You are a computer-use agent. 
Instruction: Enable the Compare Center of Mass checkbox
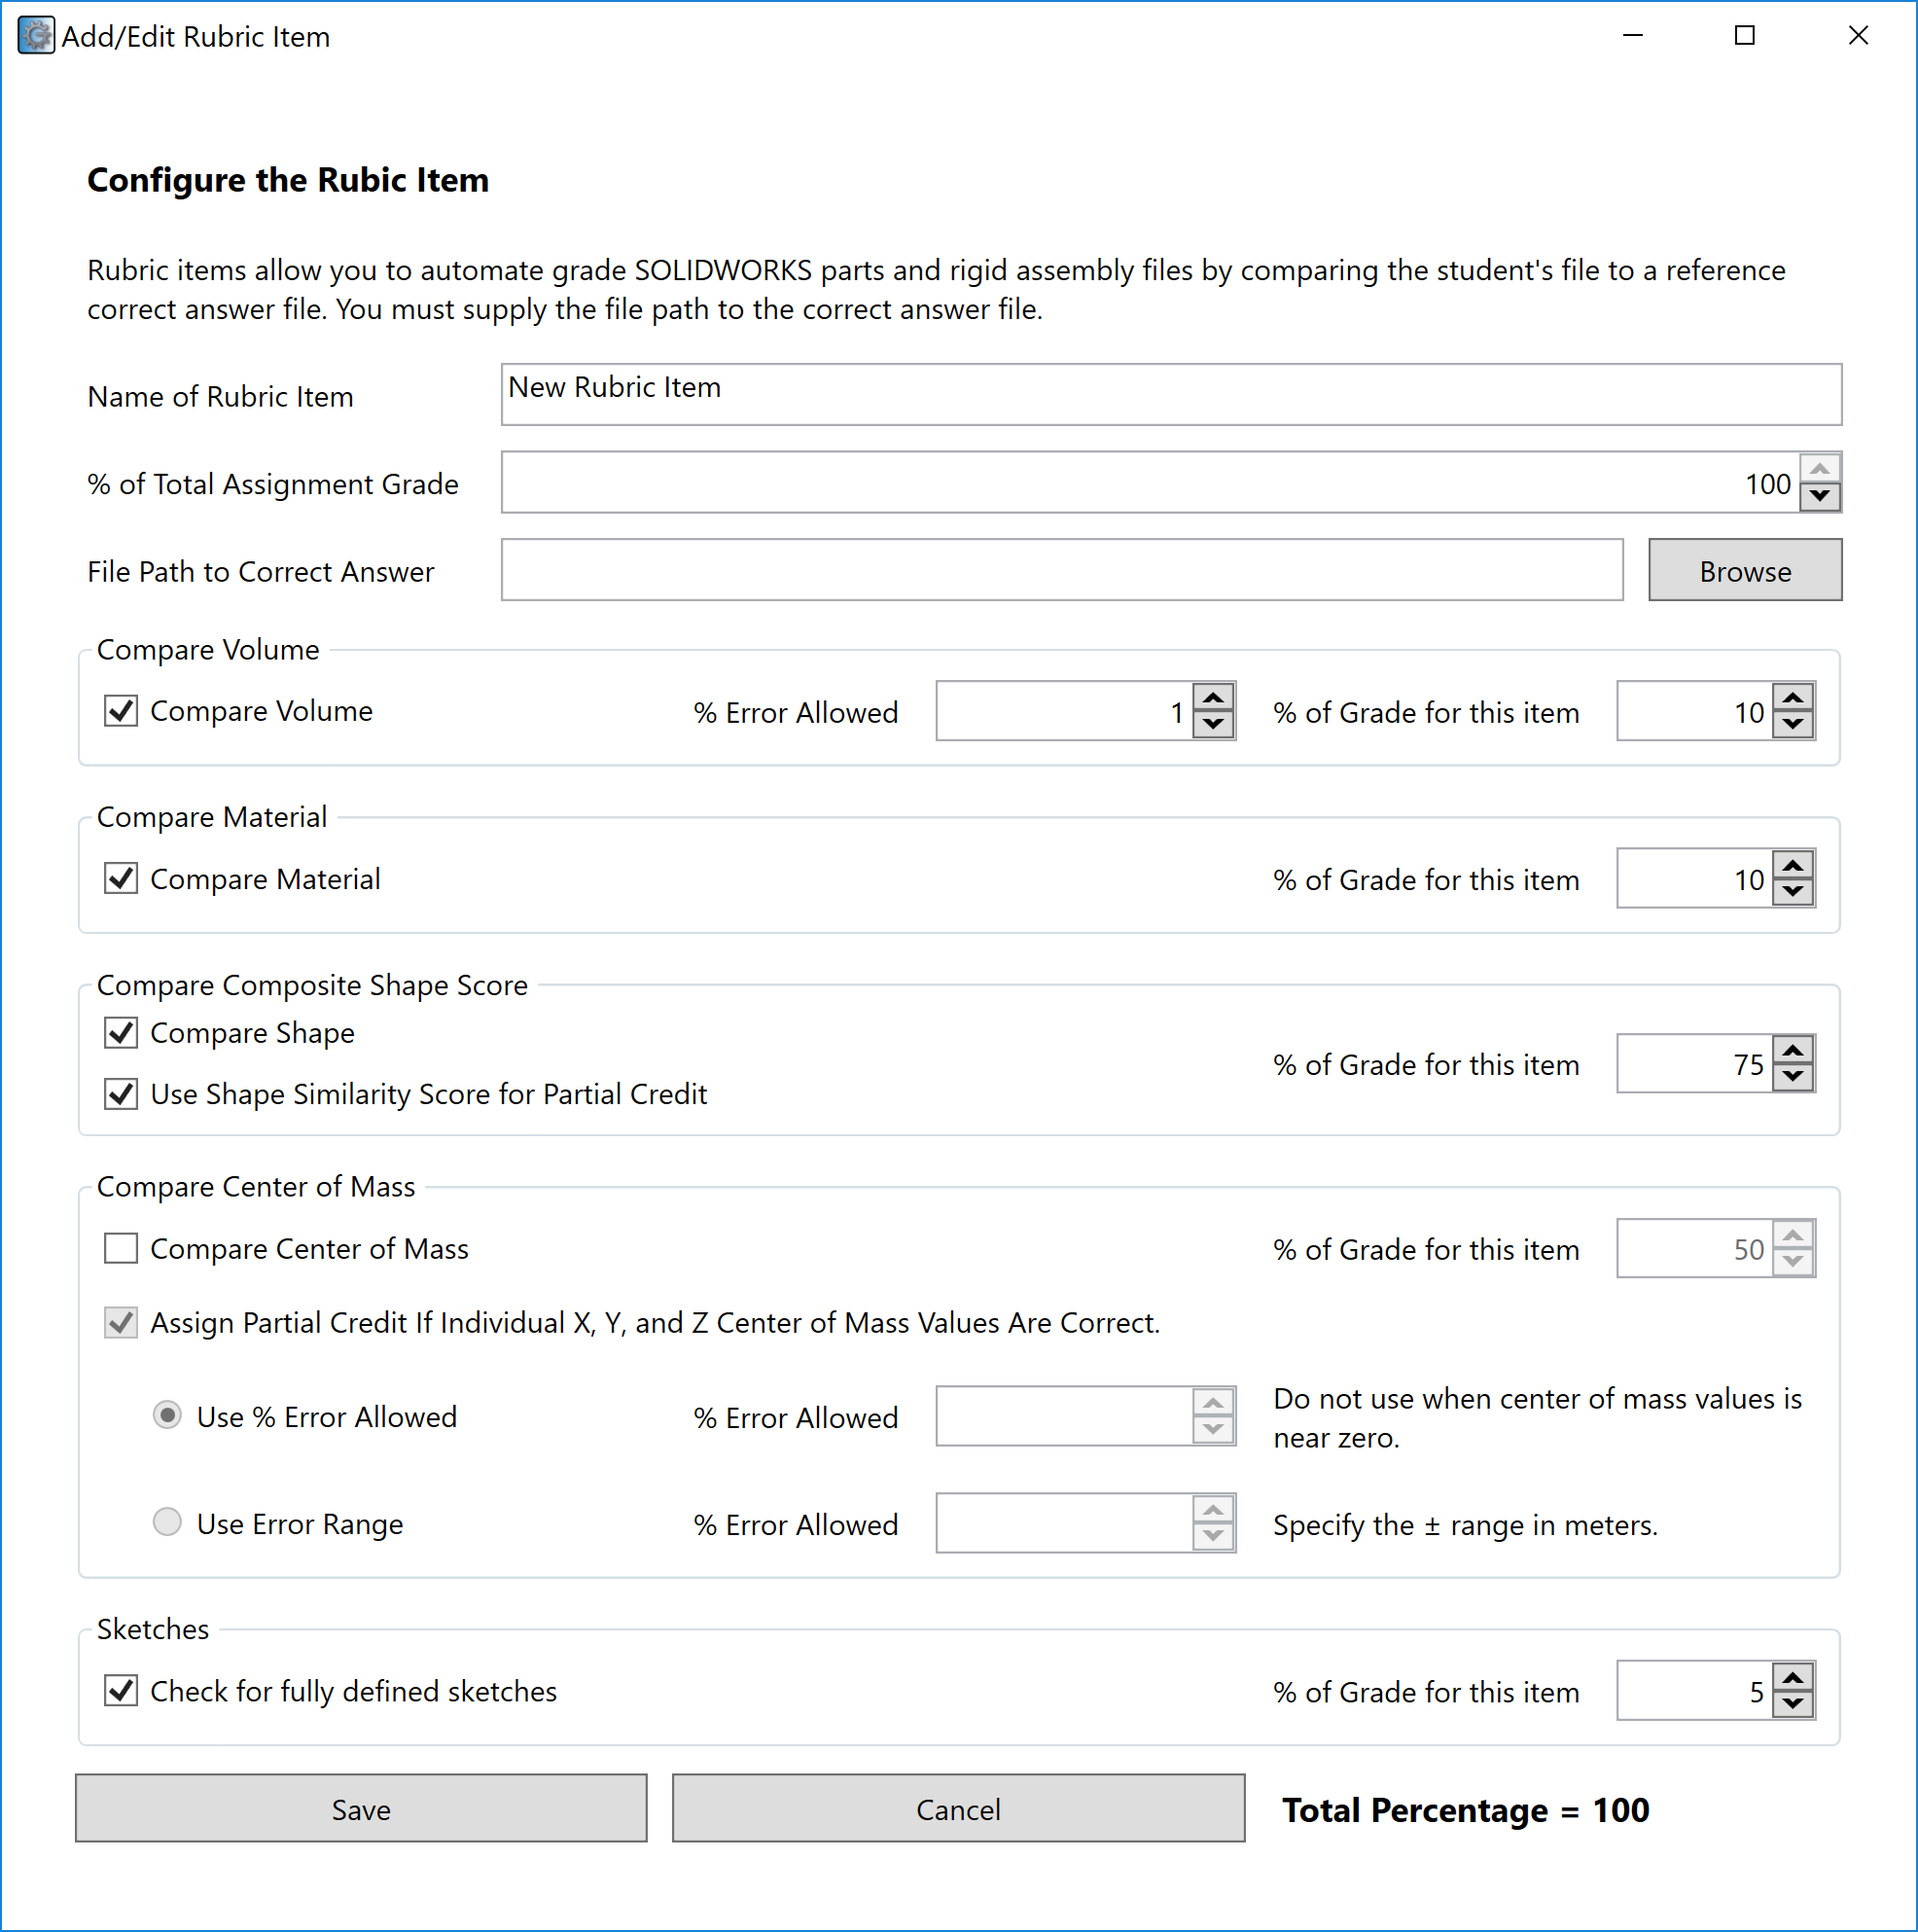click(121, 1248)
